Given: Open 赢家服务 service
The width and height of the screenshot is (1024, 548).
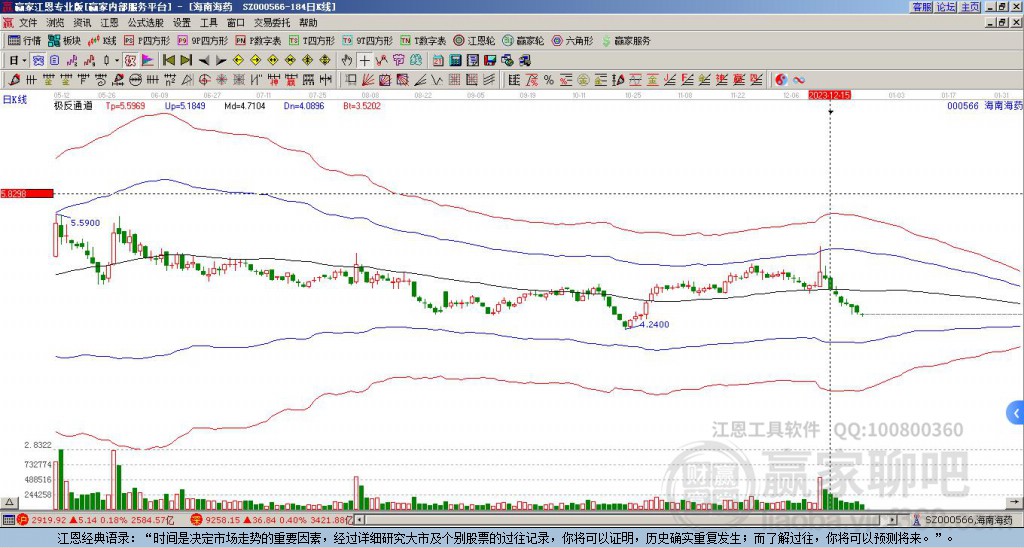Looking at the screenshot, I should 625,40.
